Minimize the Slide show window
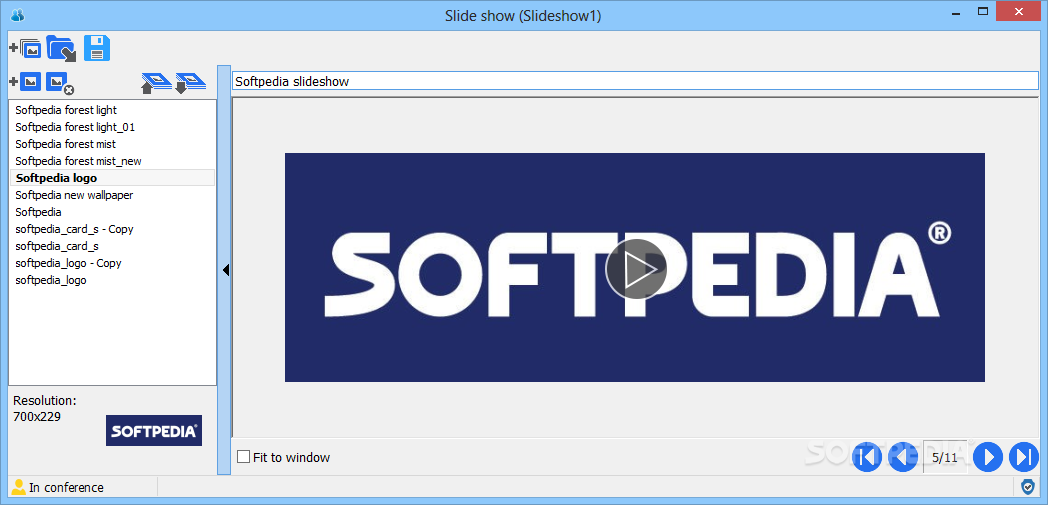1048x505 pixels. point(954,11)
